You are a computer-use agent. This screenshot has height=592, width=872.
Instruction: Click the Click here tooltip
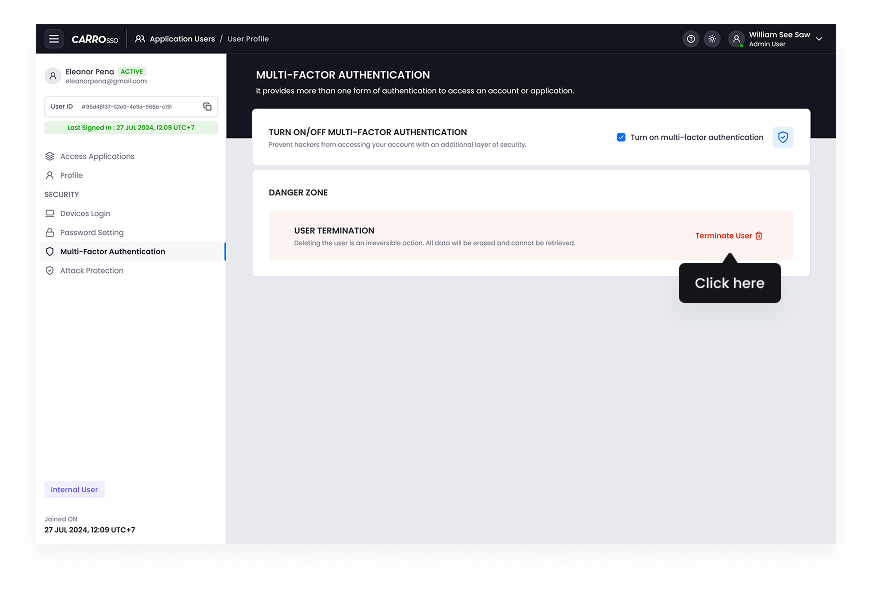729,283
